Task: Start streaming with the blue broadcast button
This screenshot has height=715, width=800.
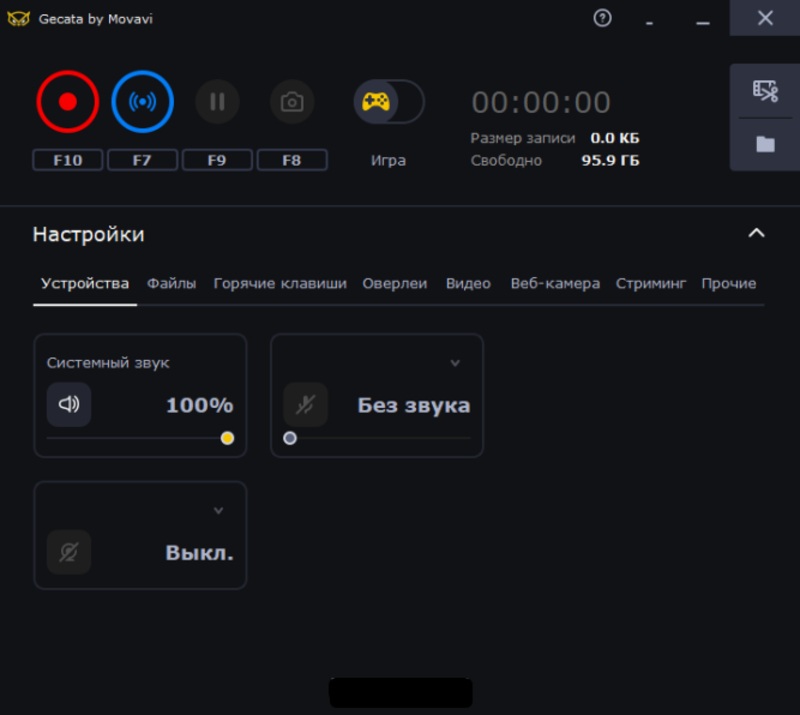Action: (143, 102)
